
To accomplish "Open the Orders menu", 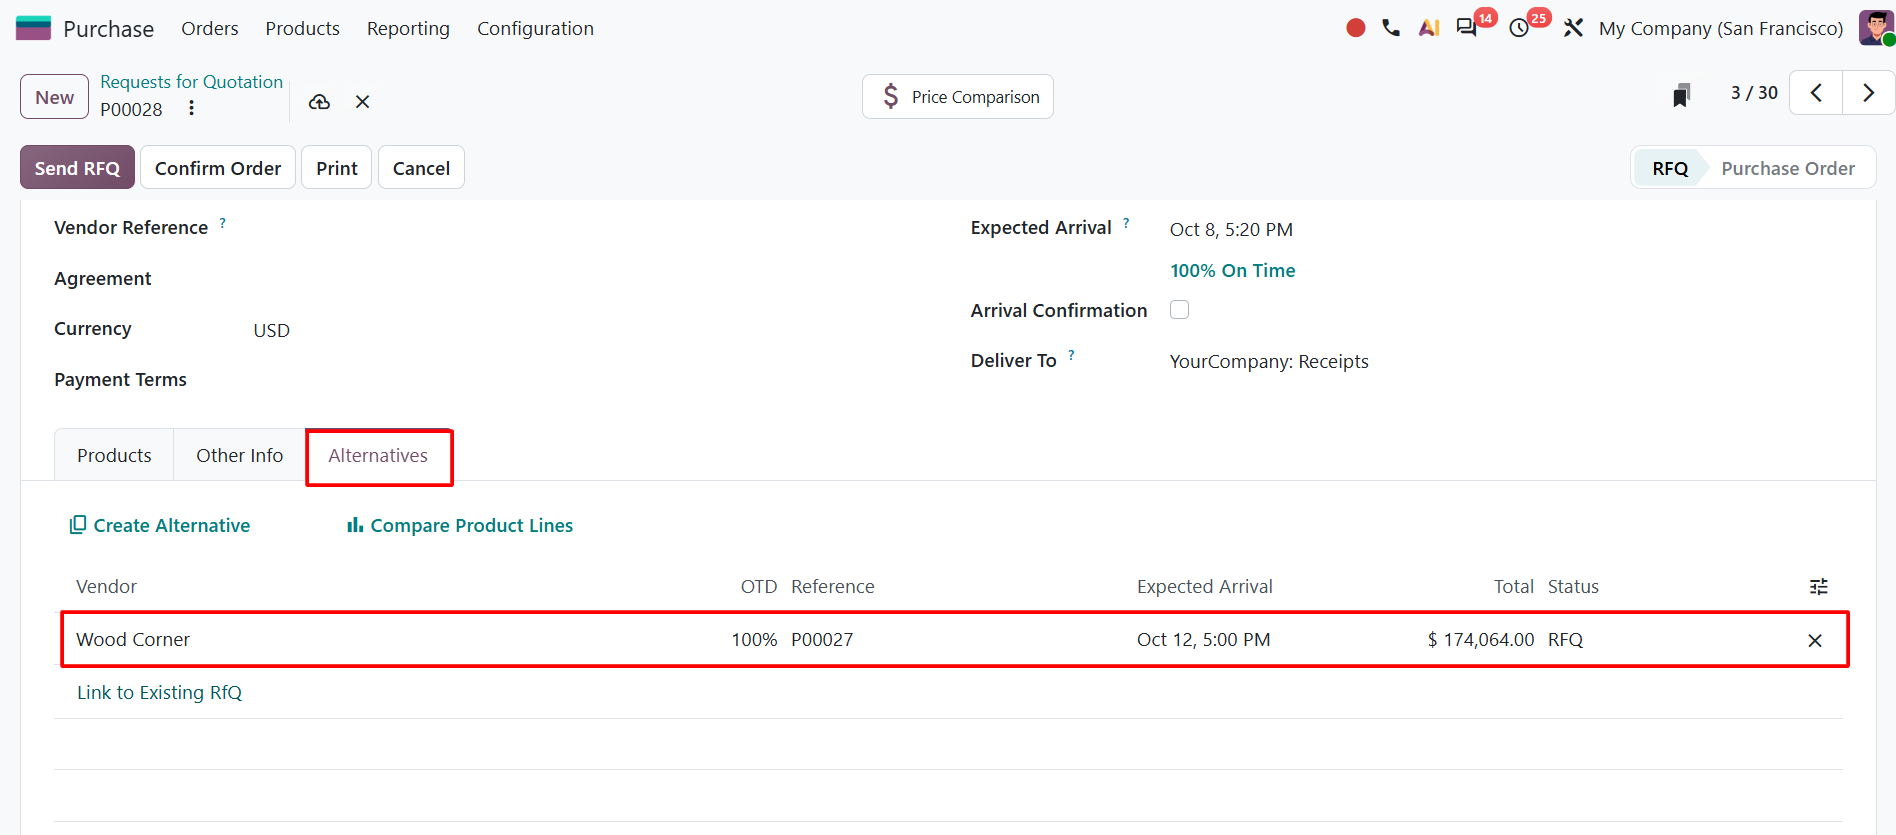I will click(x=210, y=28).
